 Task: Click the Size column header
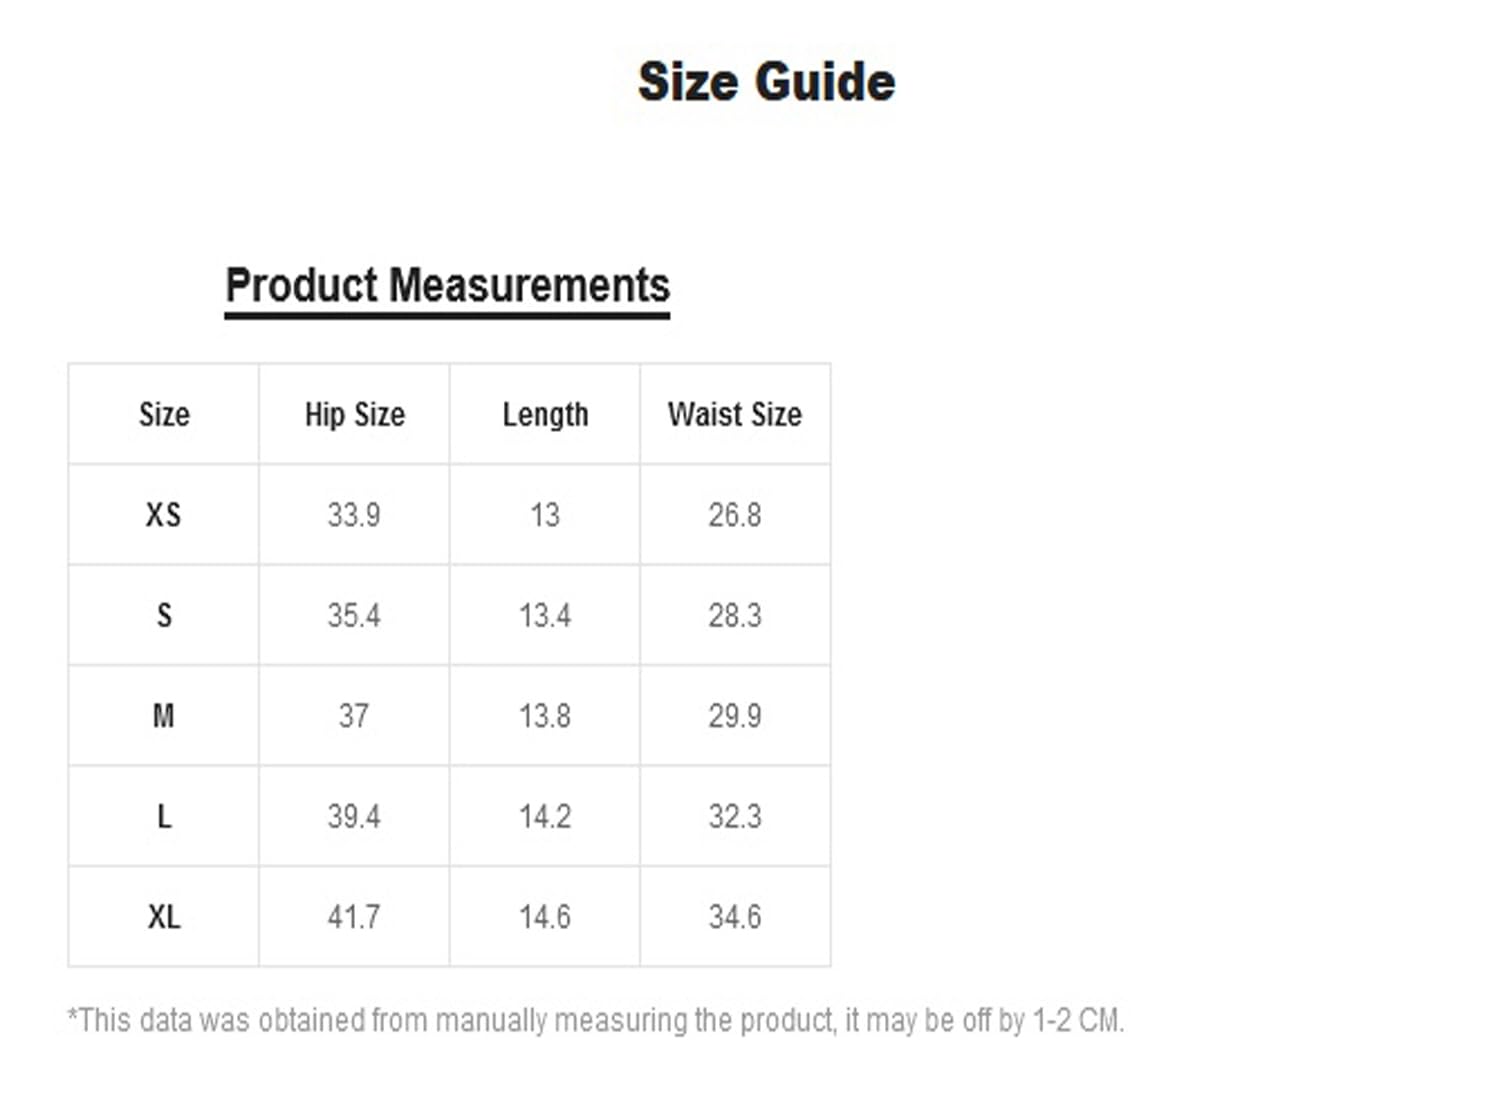164,414
